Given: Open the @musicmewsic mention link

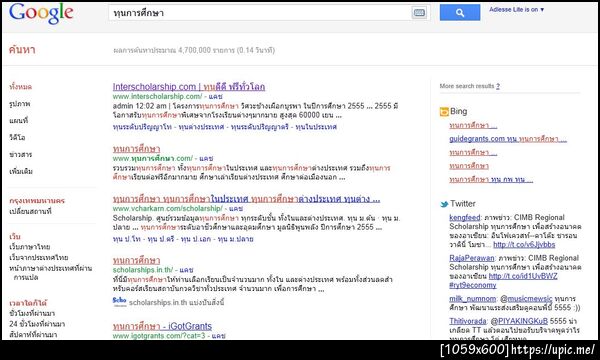Looking at the screenshot, I should pos(530,299).
